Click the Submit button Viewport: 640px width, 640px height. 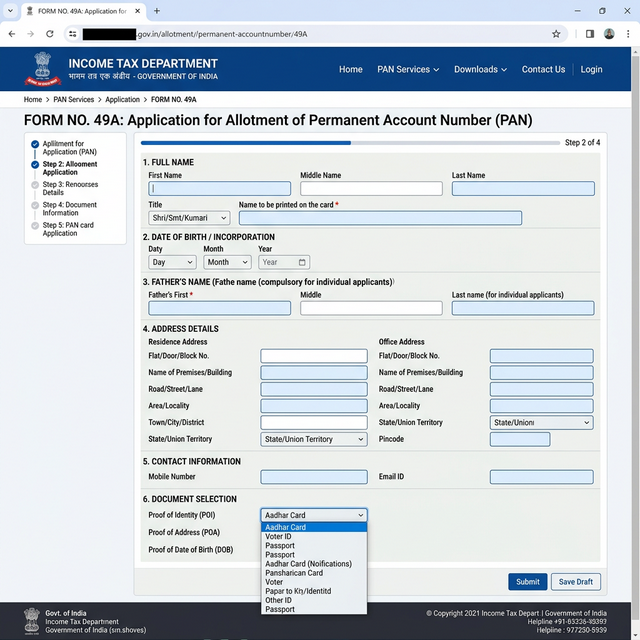(x=528, y=582)
